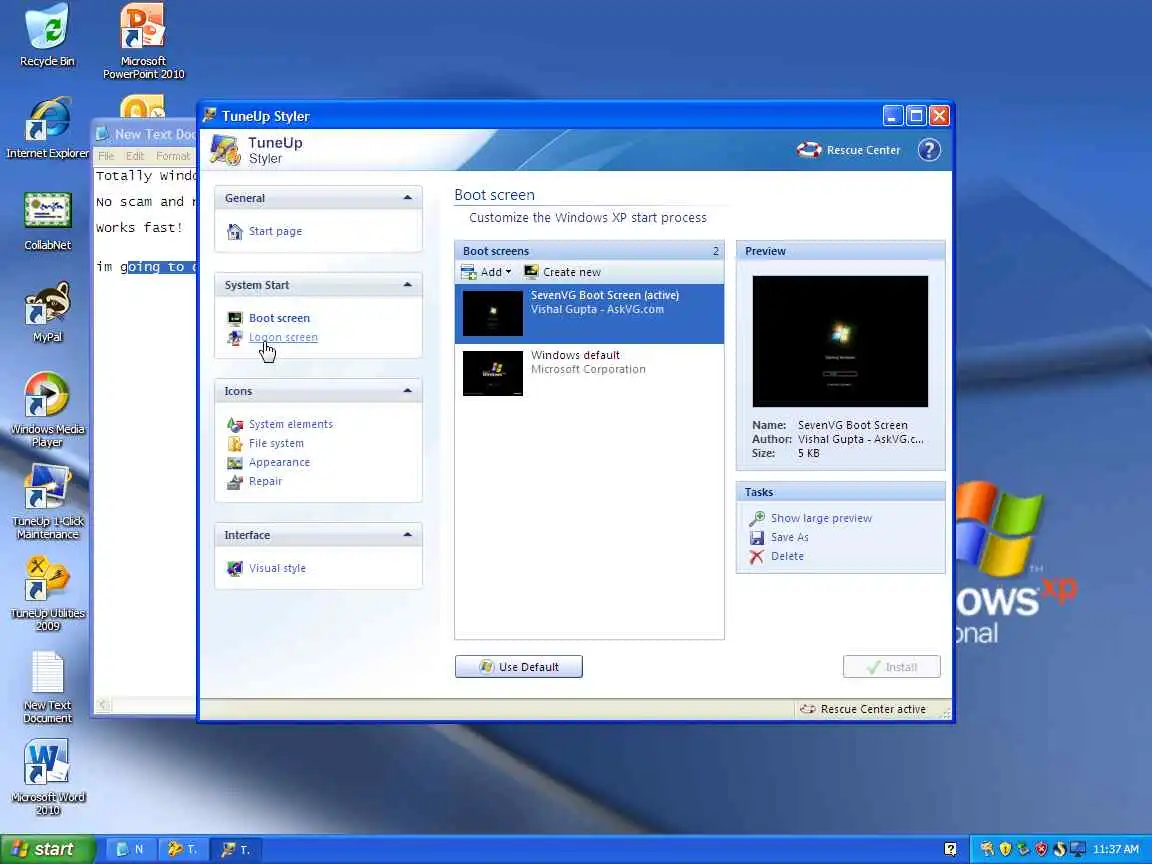Click the Logon screen sidebar icon
Image resolution: width=1152 pixels, height=864 pixels.
235,337
